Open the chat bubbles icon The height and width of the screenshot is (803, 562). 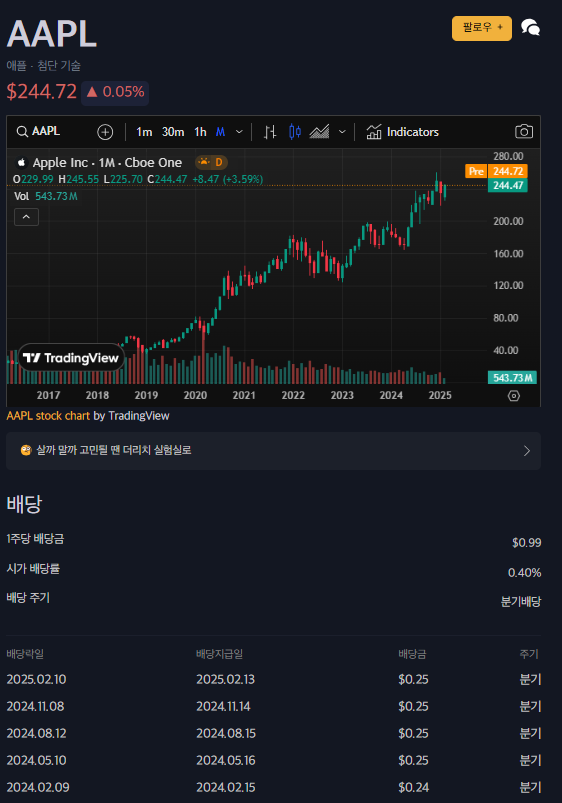point(530,27)
